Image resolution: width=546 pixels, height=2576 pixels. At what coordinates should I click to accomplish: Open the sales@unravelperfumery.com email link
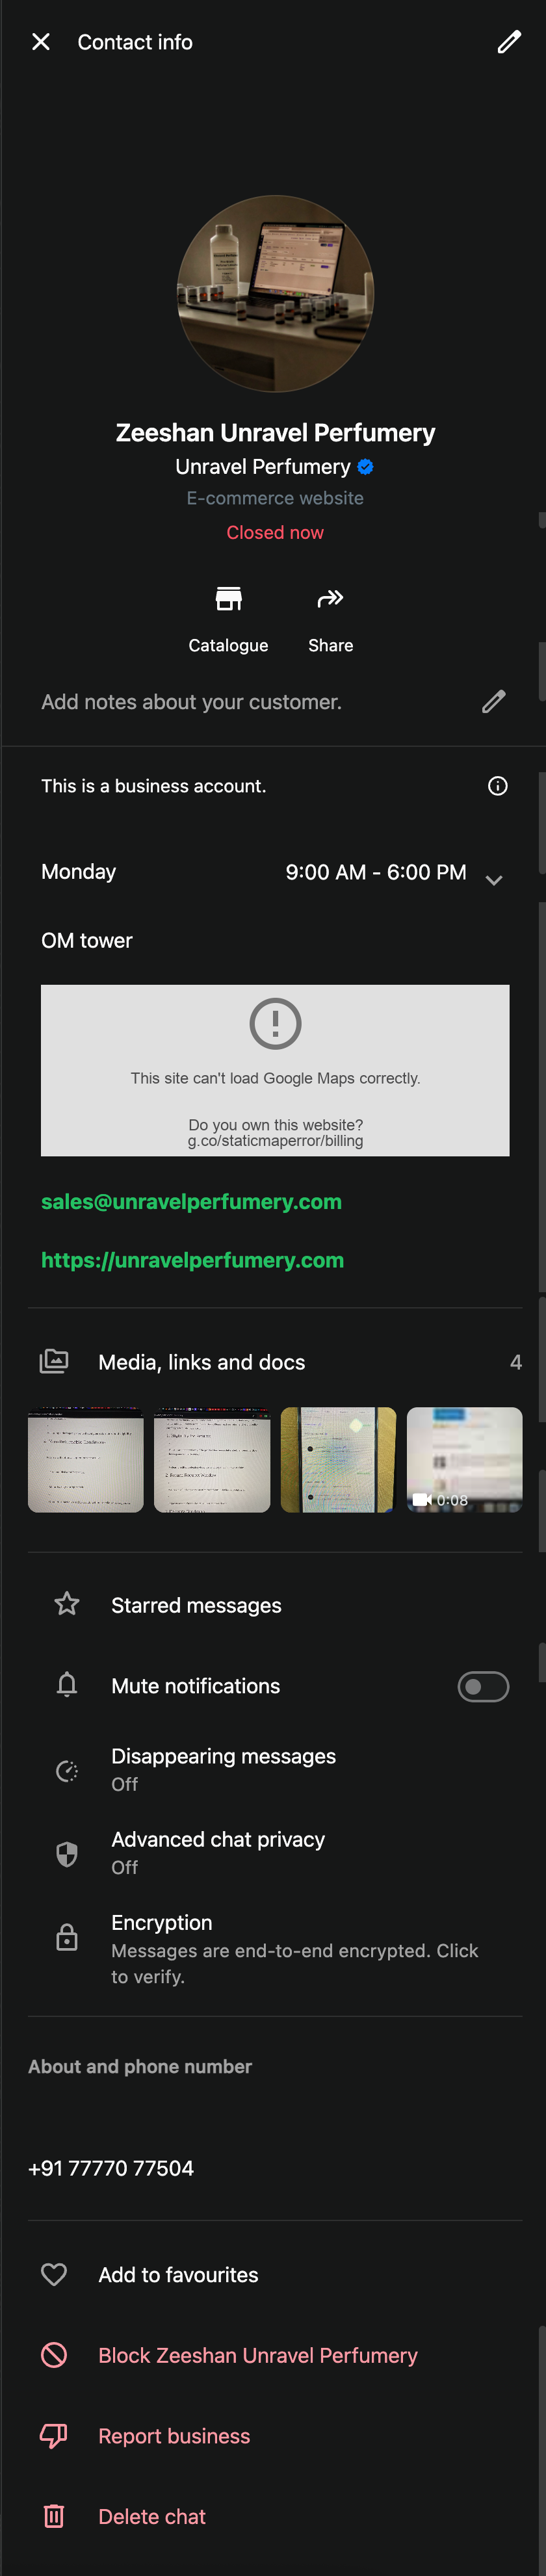pyautogui.click(x=191, y=1202)
